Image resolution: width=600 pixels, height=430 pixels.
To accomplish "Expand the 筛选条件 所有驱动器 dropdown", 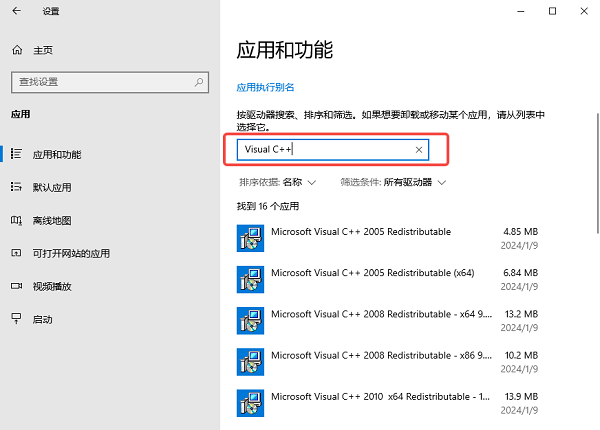I will point(406,183).
